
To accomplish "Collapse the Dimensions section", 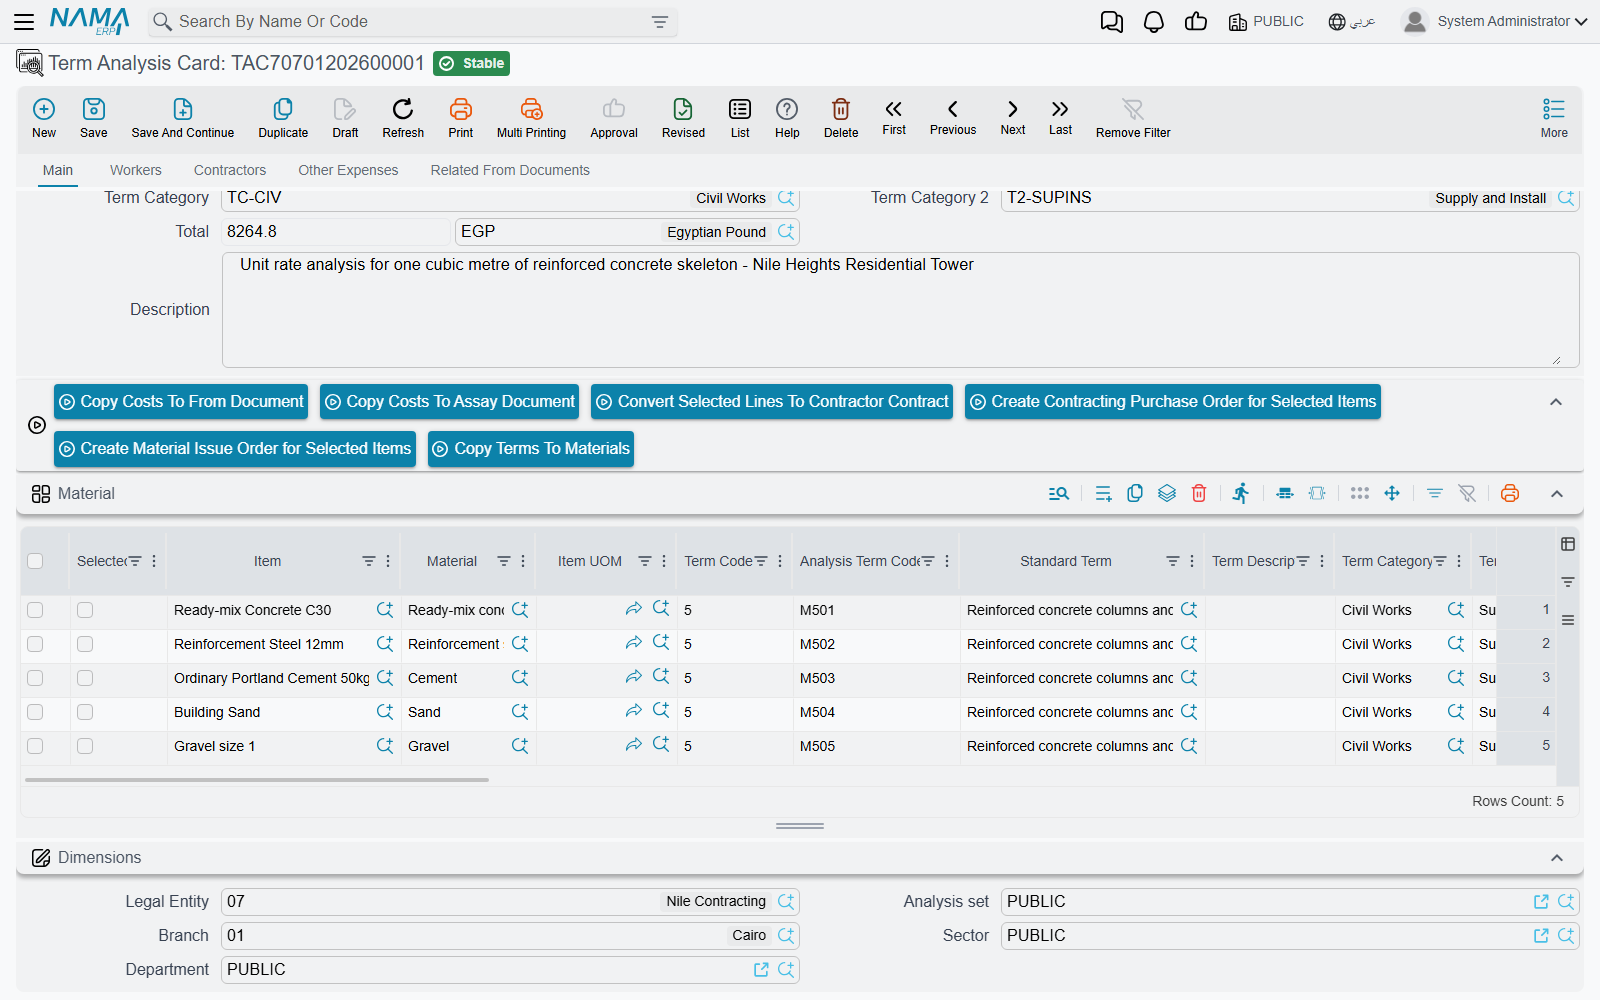I will coord(1557,857).
